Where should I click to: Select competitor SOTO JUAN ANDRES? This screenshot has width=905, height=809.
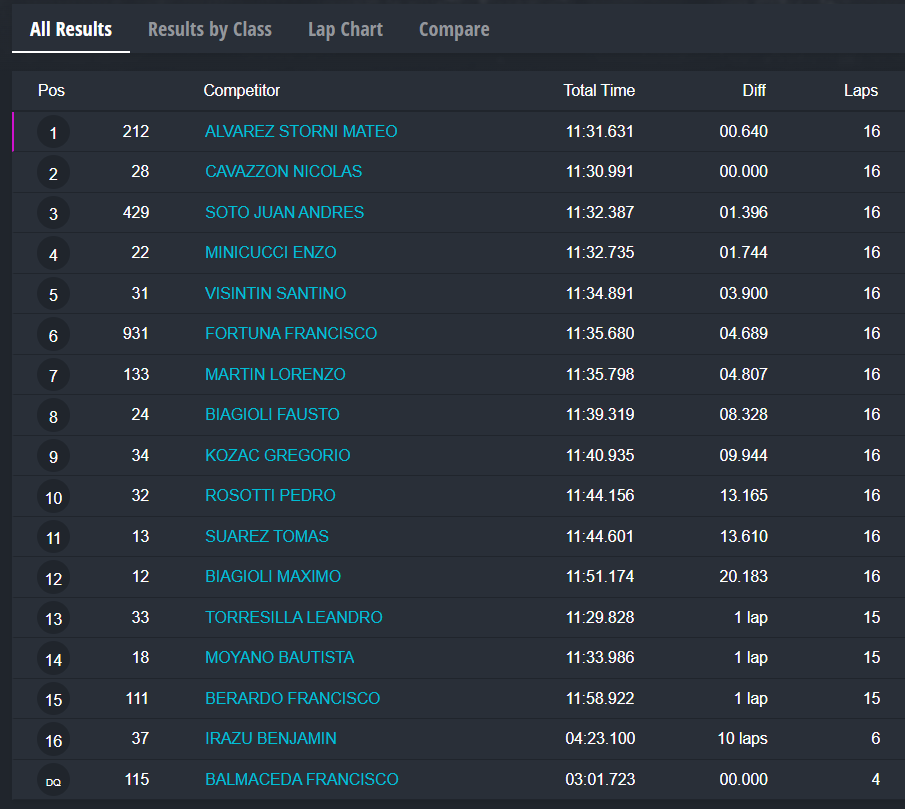[x=284, y=212]
